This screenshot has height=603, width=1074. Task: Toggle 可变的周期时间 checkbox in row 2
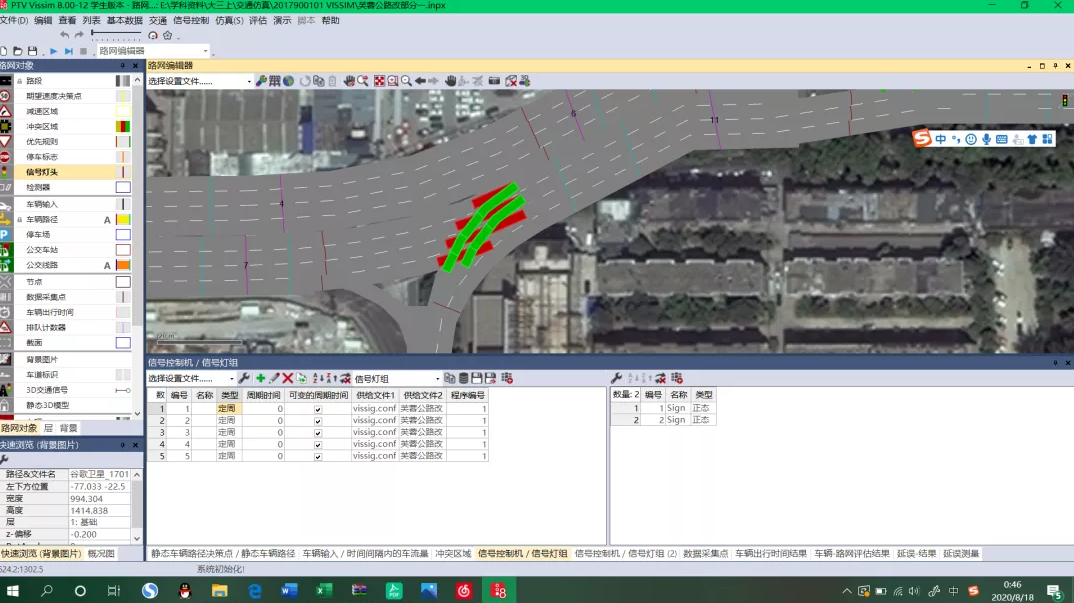[318, 421]
